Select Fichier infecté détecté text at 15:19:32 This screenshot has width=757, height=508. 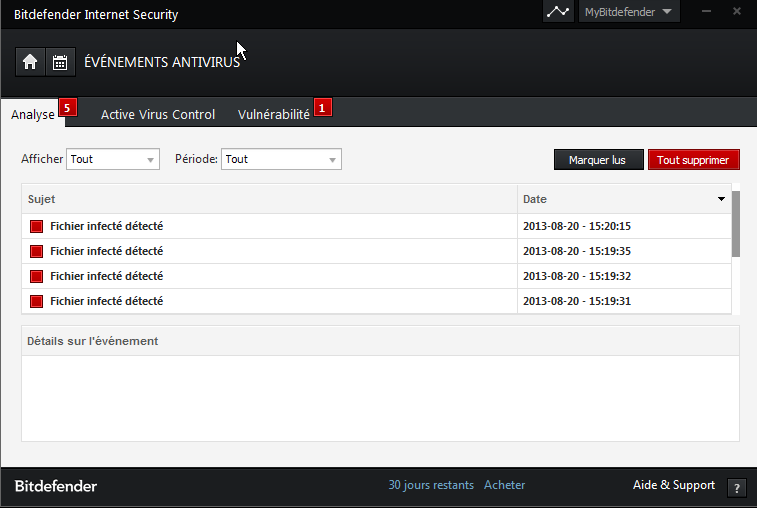point(107,276)
